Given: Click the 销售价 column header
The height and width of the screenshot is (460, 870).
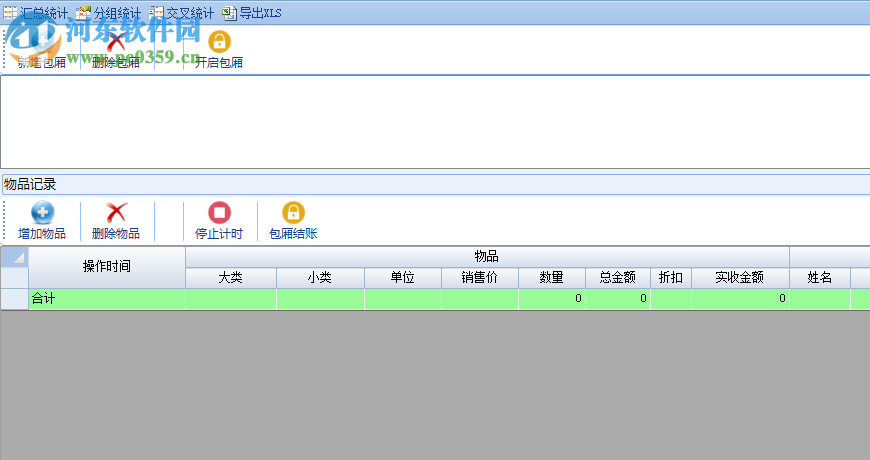Looking at the screenshot, I should pyautogui.click(x=480, y=277).
